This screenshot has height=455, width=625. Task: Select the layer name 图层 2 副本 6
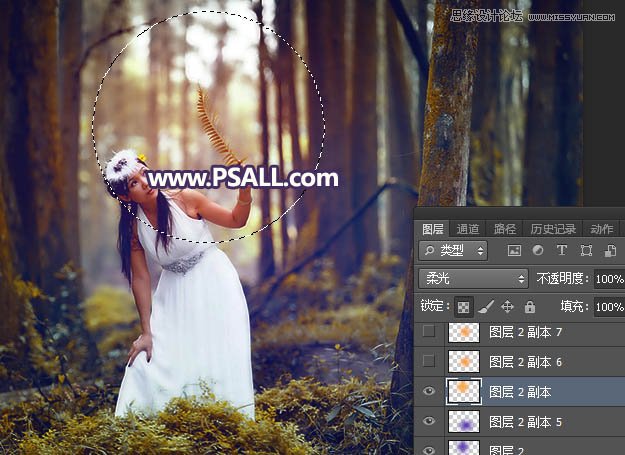point(525,362)
